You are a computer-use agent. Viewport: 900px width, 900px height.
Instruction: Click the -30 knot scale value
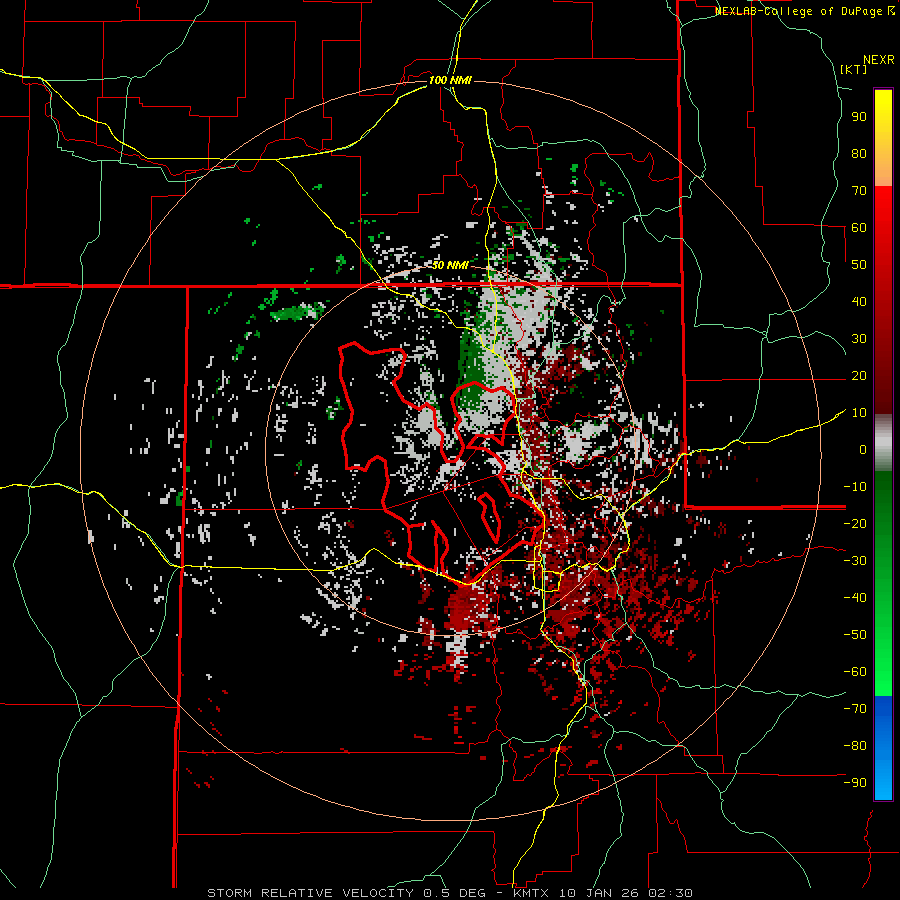pyautogui.click(x=855, y=561)
